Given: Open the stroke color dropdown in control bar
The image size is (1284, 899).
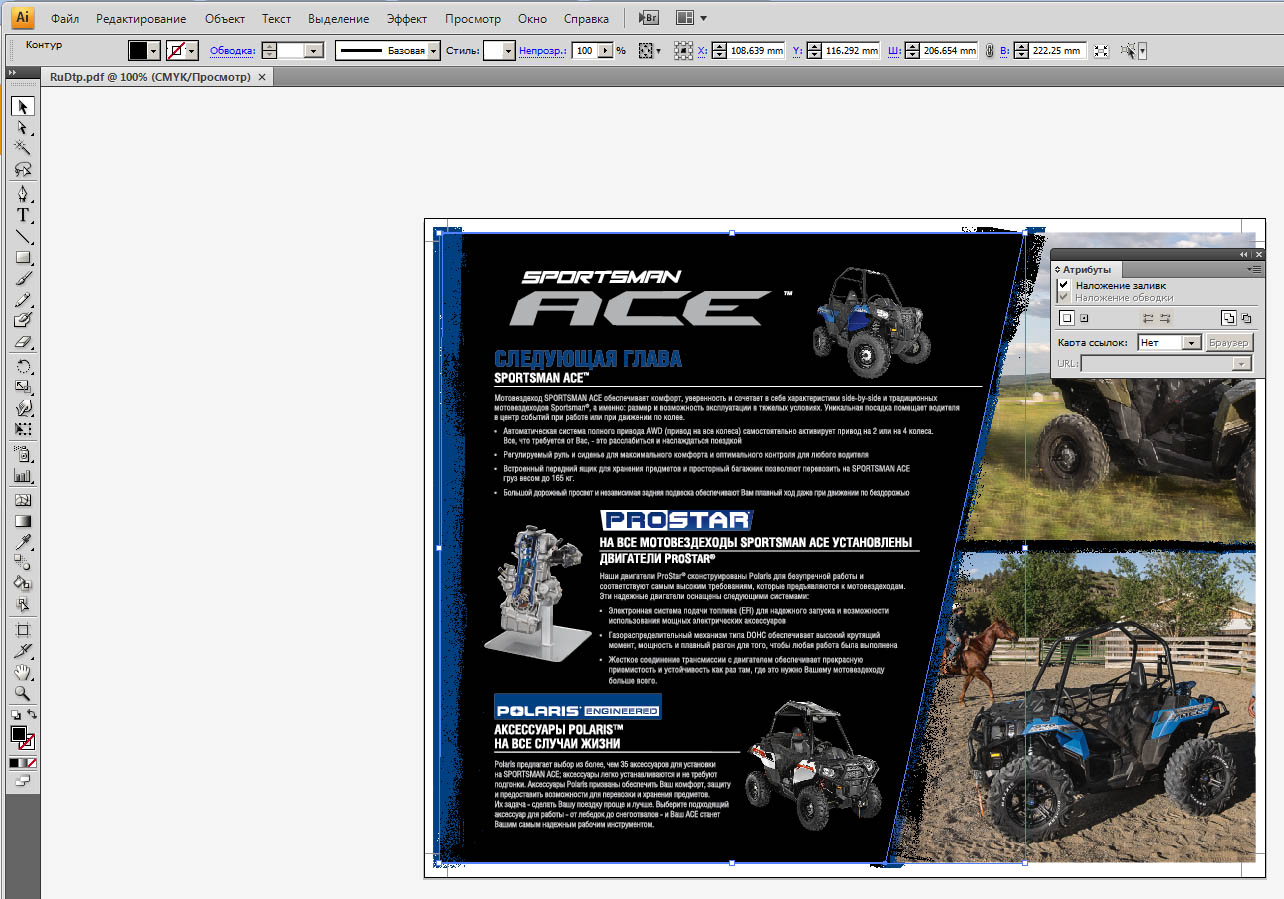Looking at the screenshot, I should 192,51.
